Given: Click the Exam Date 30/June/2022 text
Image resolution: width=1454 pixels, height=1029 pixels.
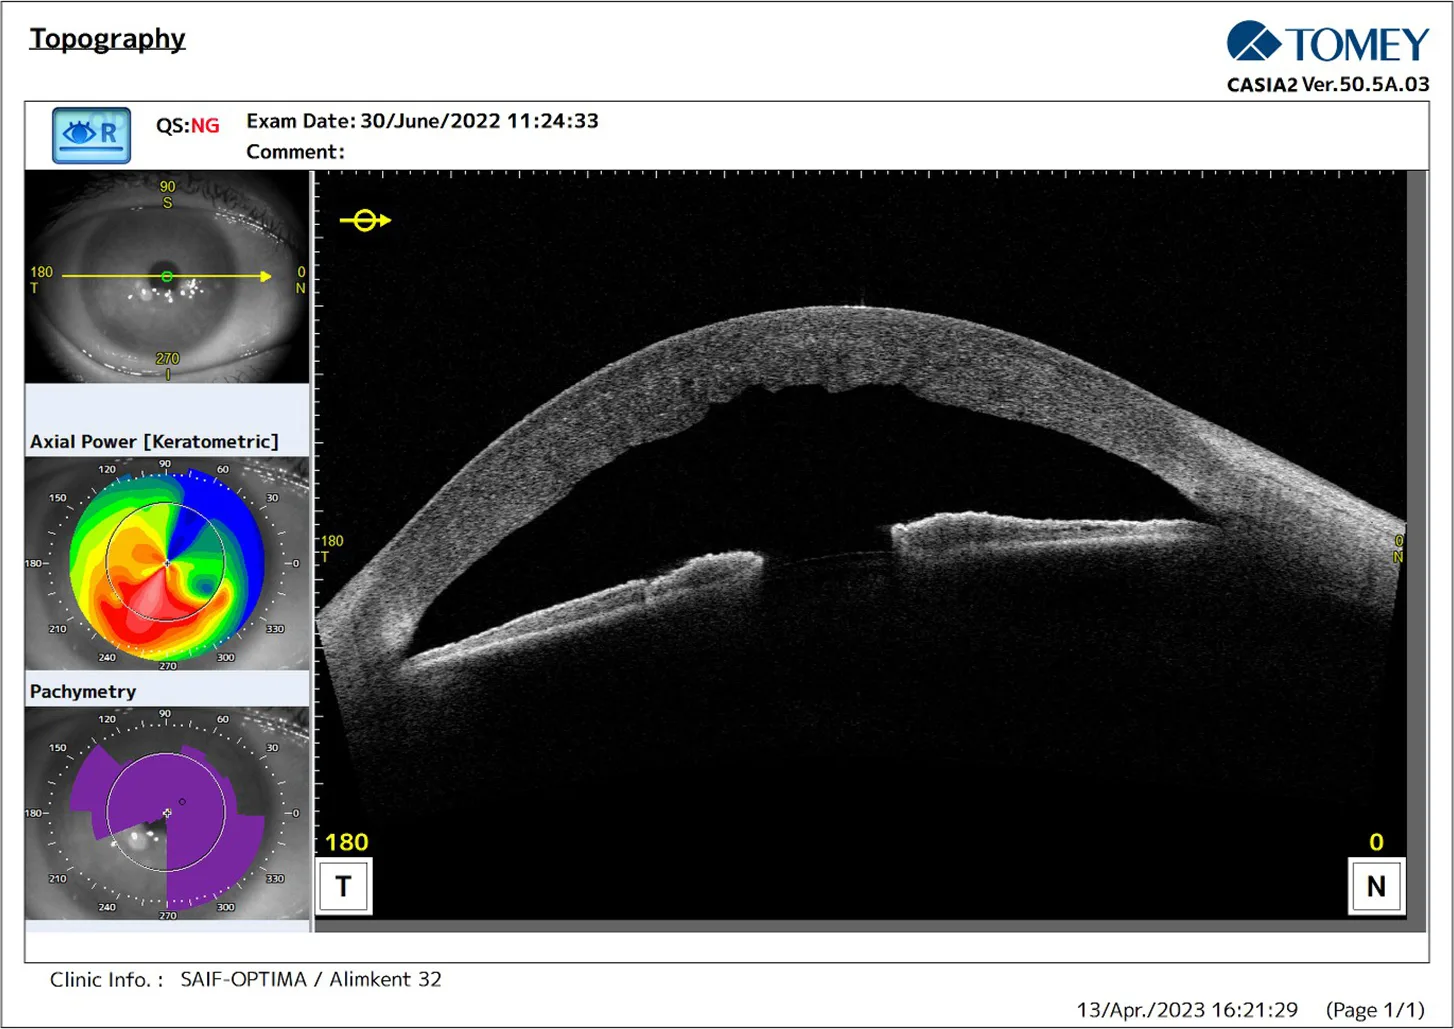Looking at the screenshot, I should coord(422,121).
